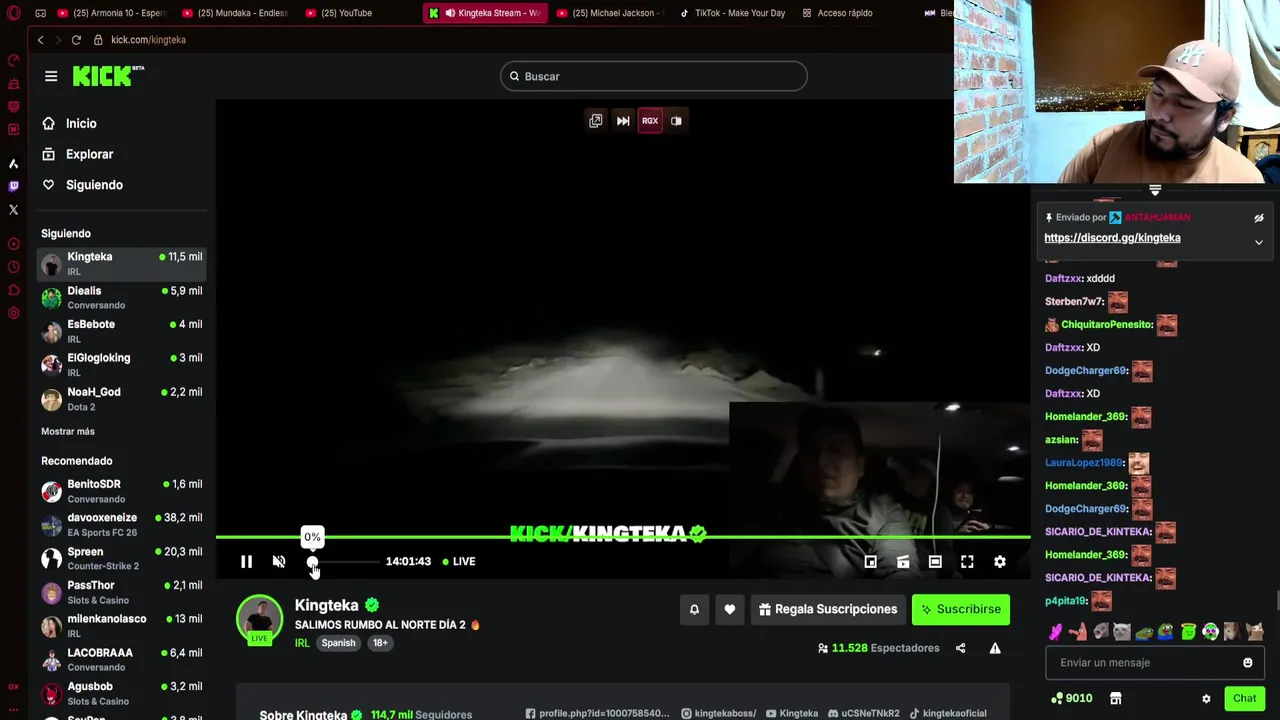Click the green Suscribirse button

[961, 609]
